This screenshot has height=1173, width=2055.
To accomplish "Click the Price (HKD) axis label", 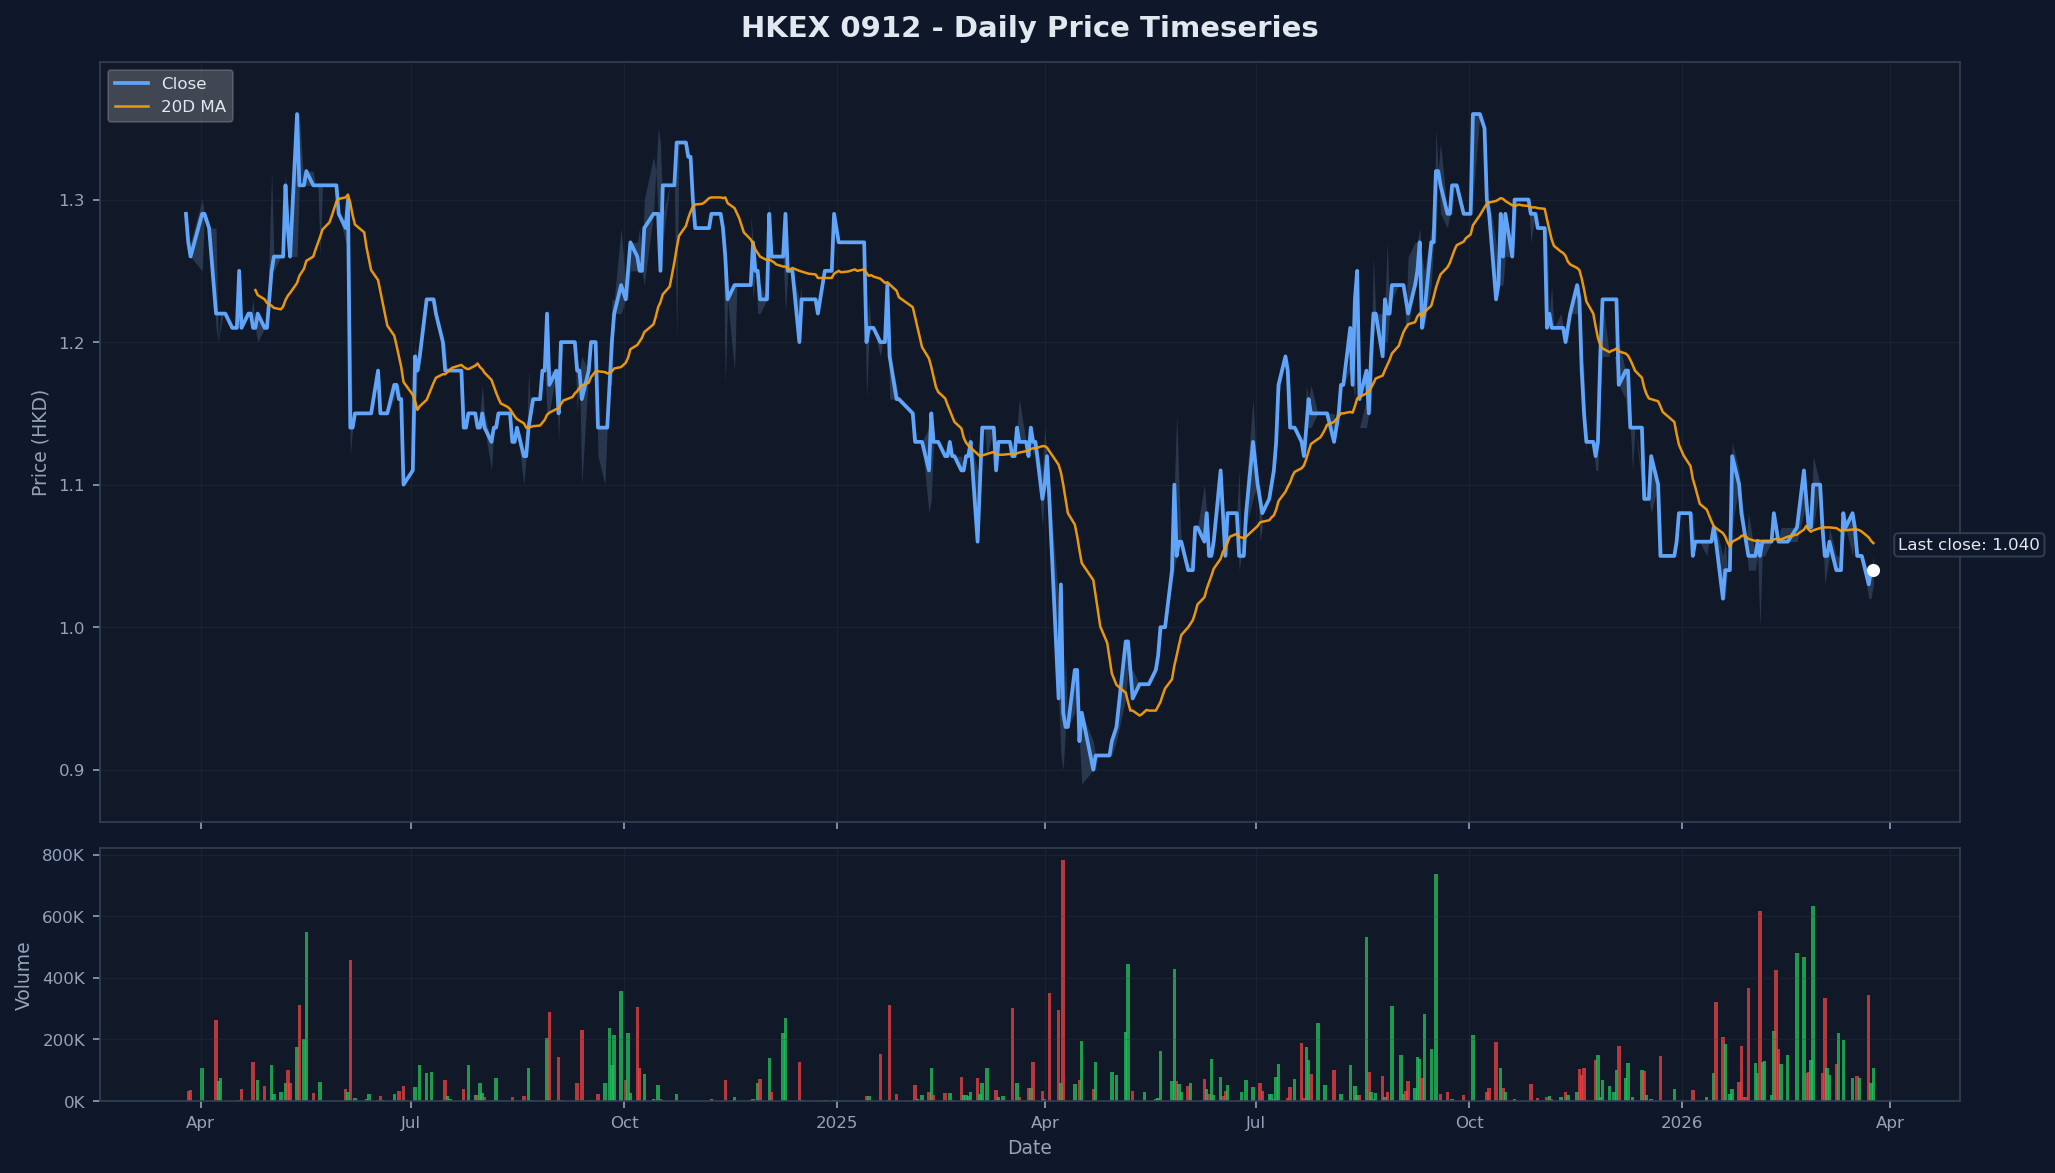I will pos(40,442).
